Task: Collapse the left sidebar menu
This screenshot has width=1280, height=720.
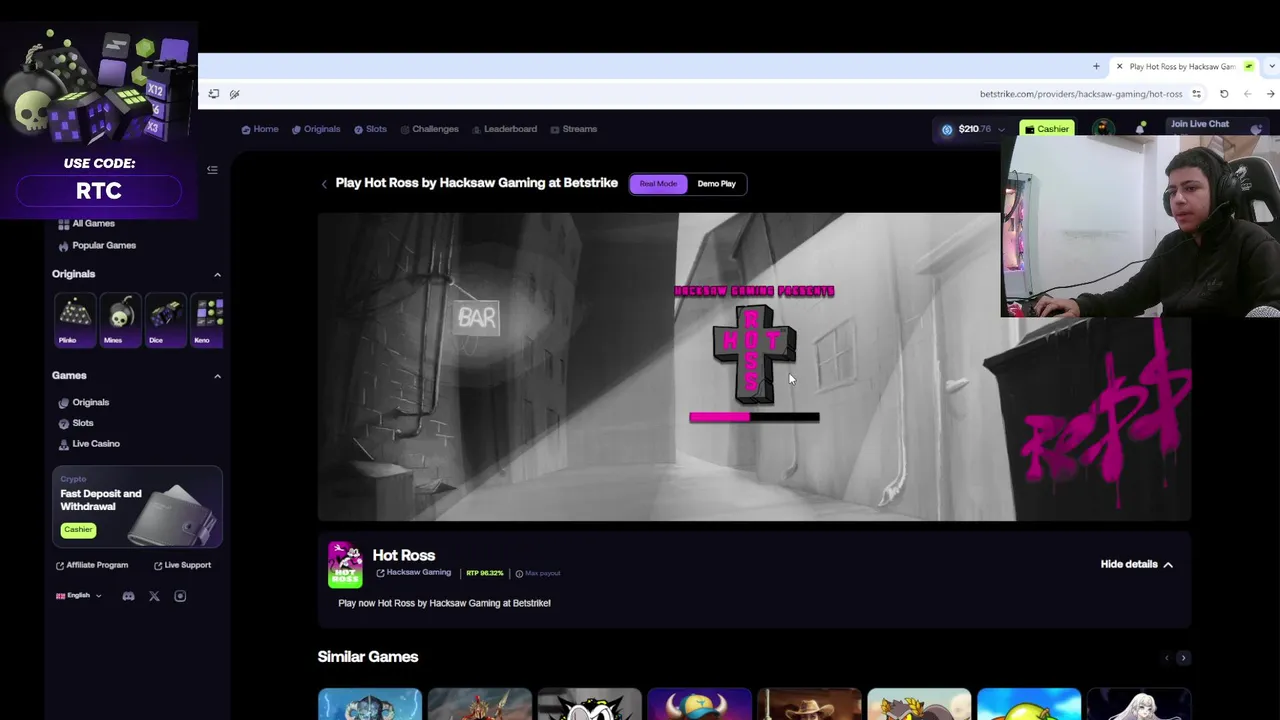Action: click(212, 170)
